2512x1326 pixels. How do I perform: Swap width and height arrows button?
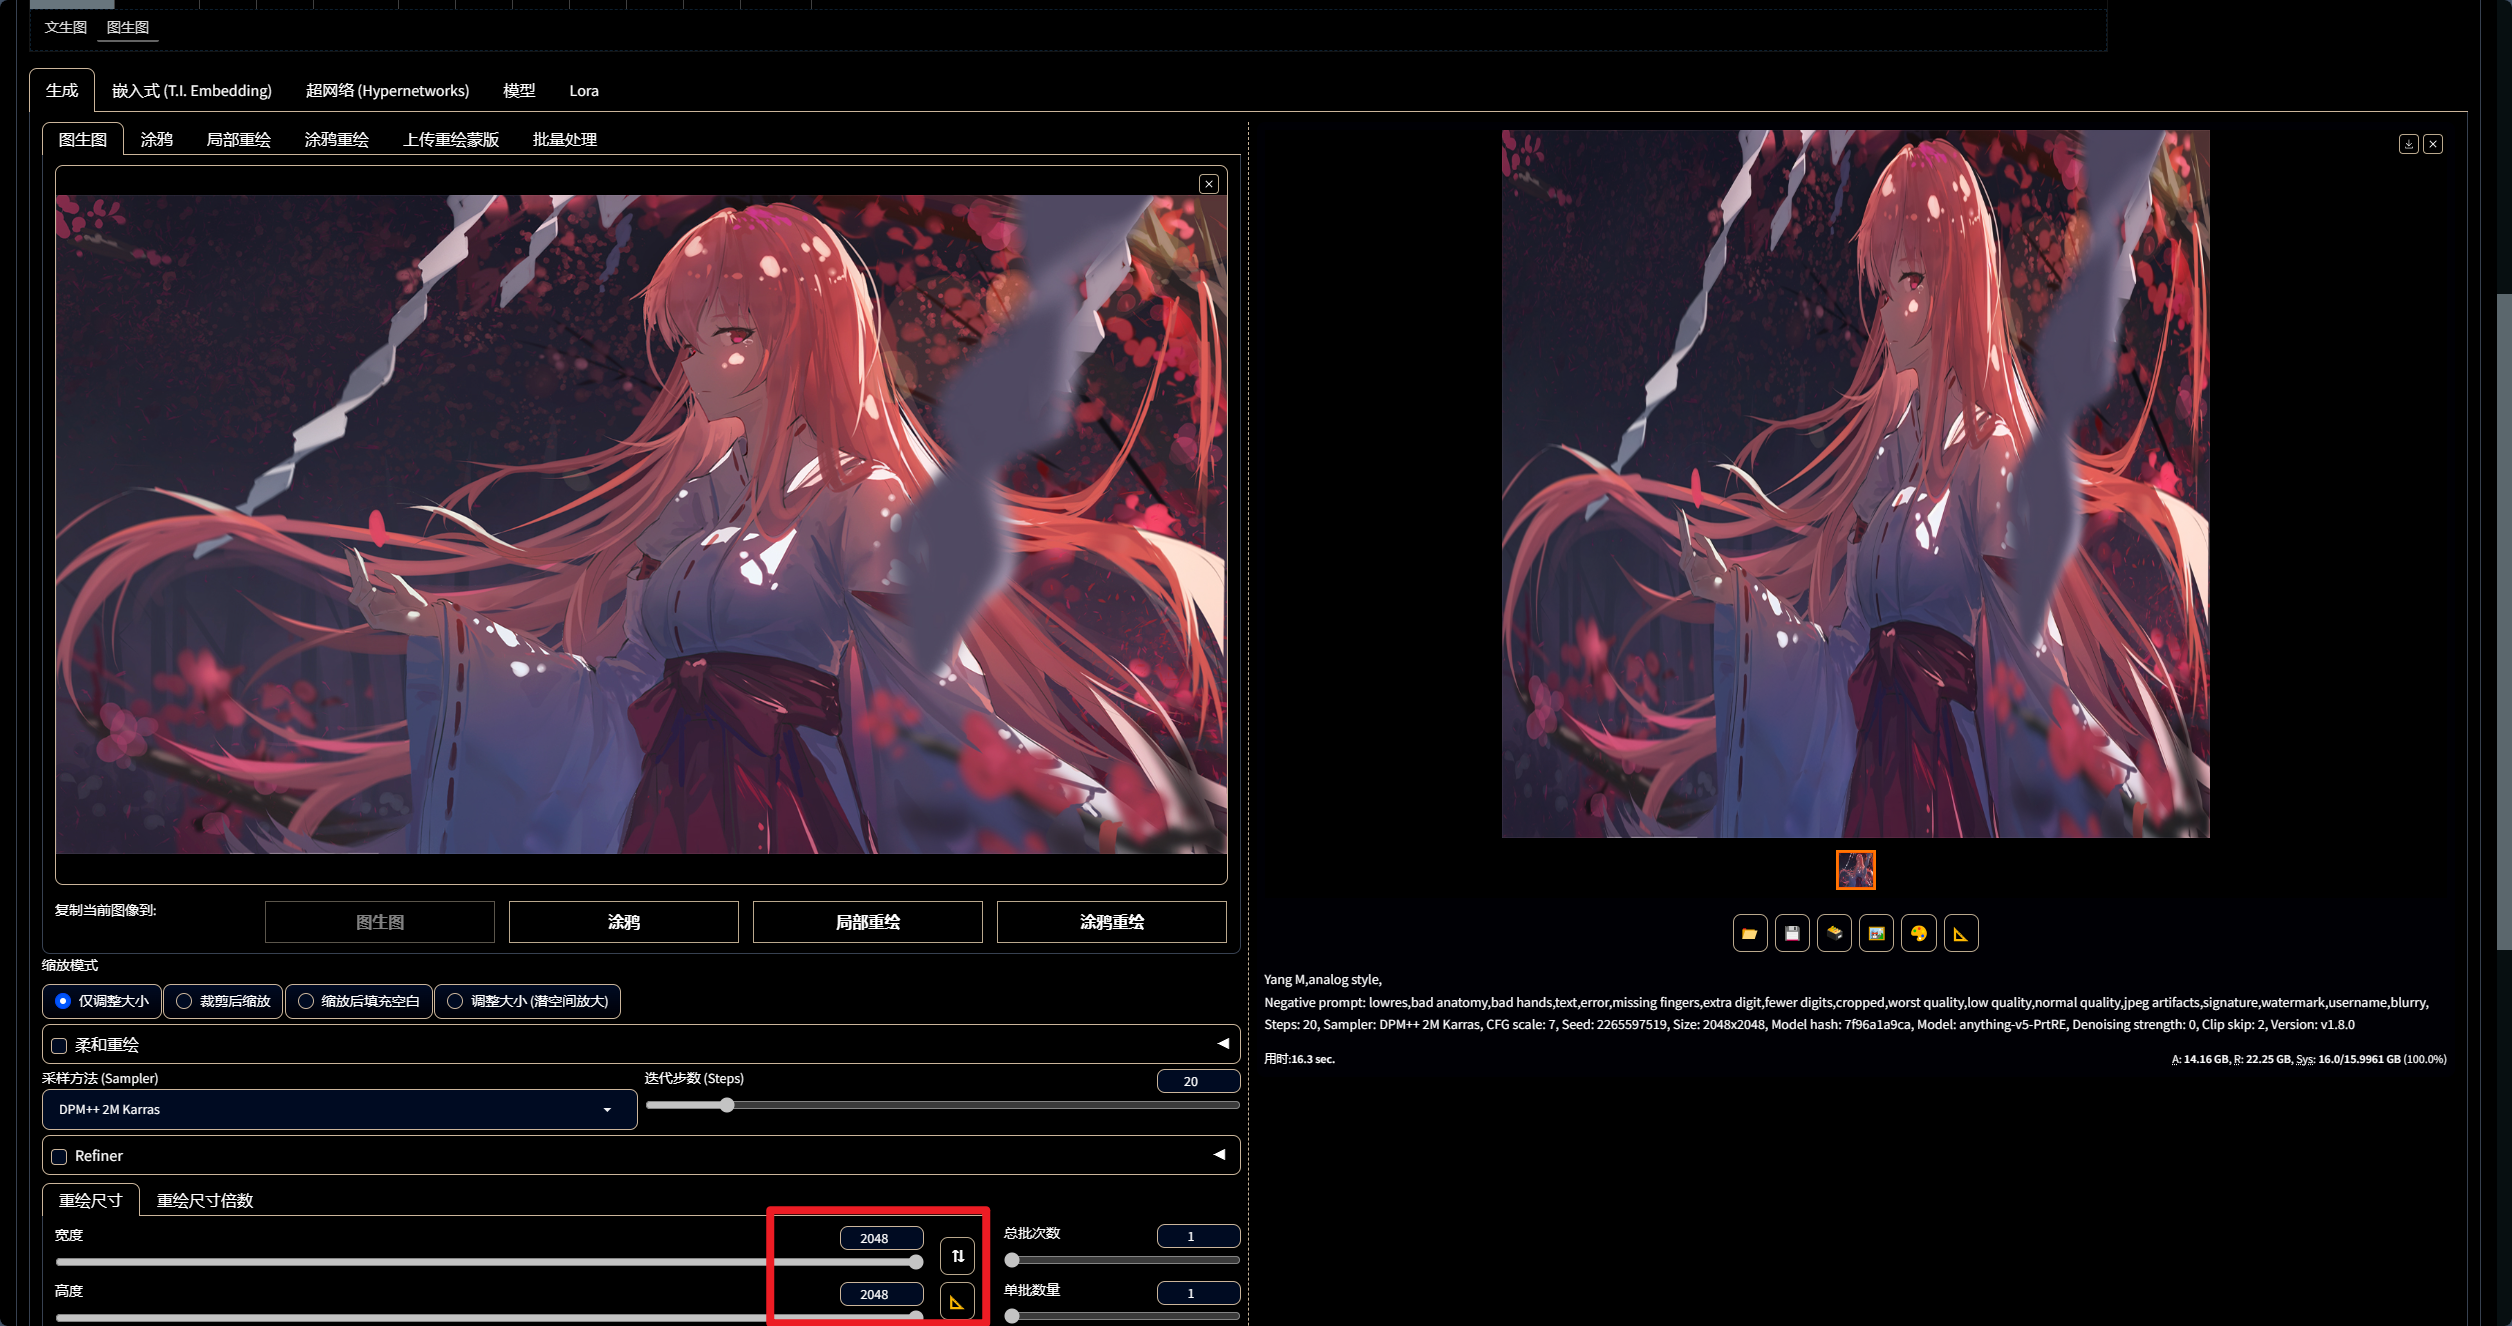pos(957,1255)
